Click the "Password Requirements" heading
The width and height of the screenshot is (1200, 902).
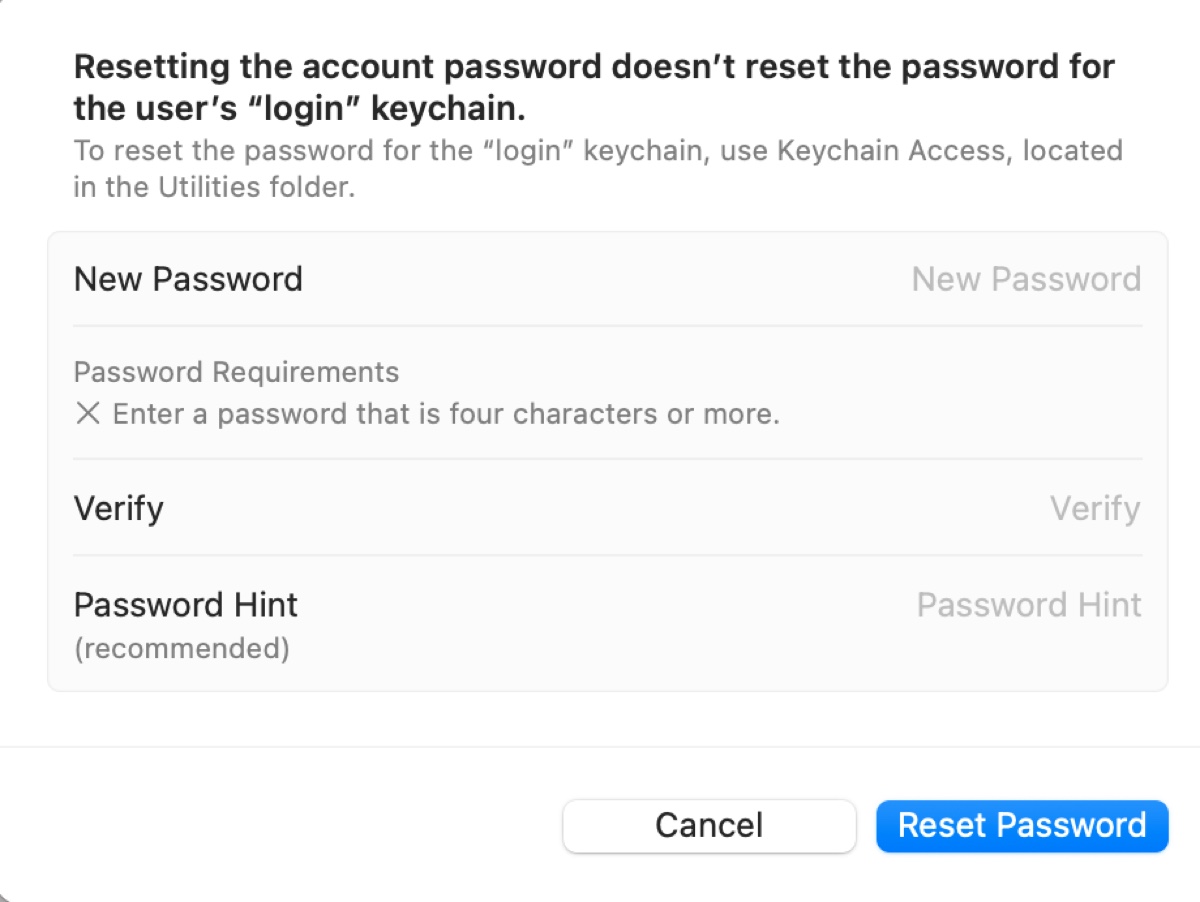[x=236, y=373]
